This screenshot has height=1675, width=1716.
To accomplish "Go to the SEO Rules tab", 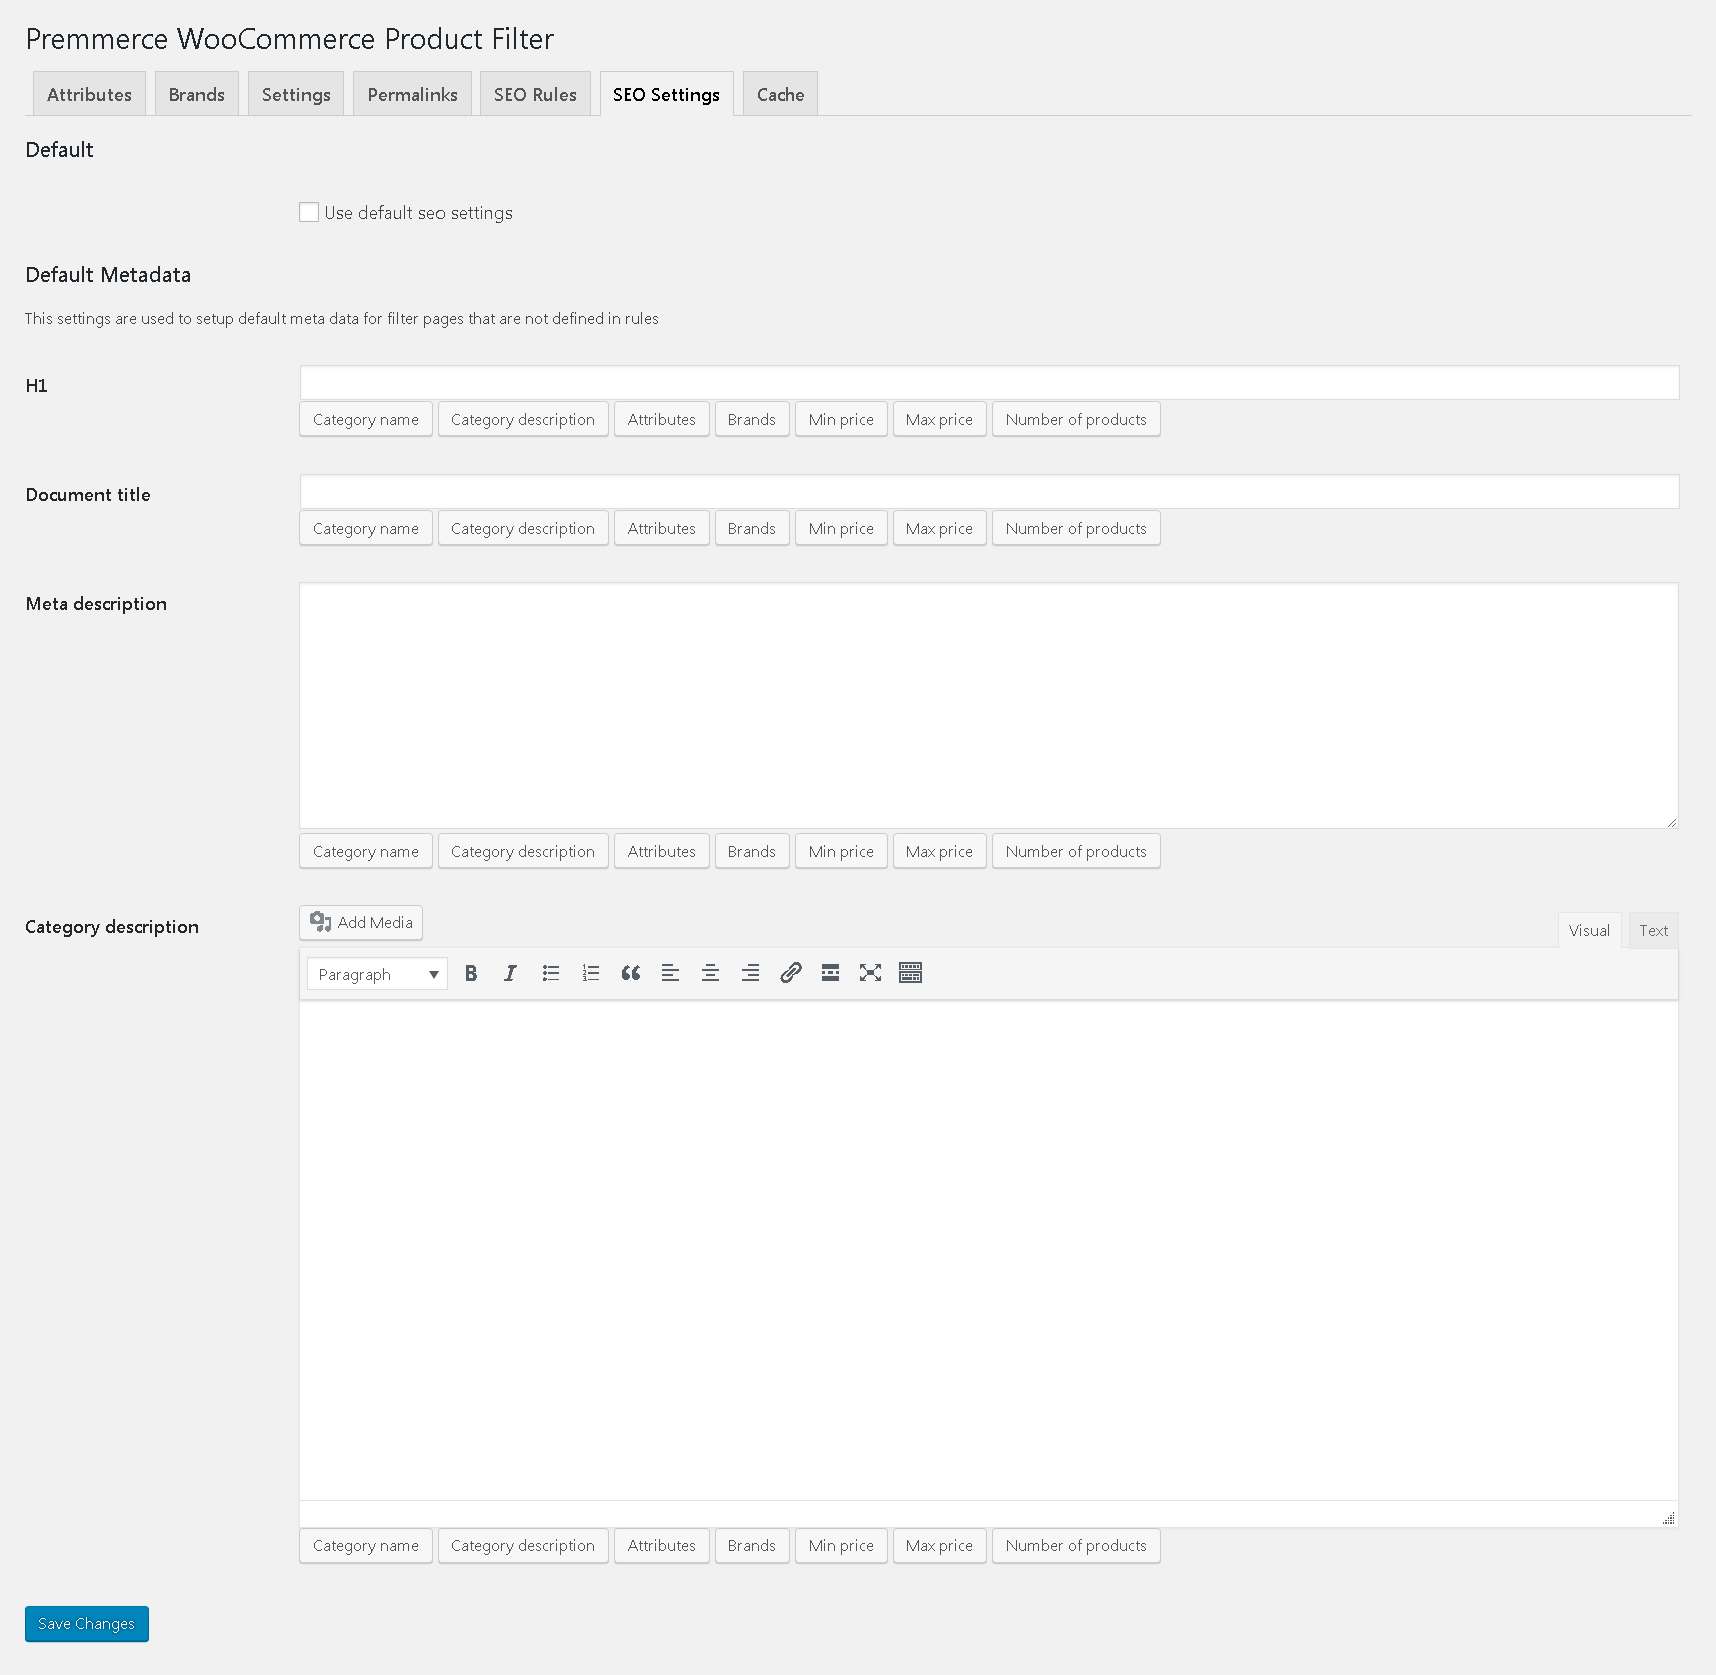I will (x=535, y=94).
